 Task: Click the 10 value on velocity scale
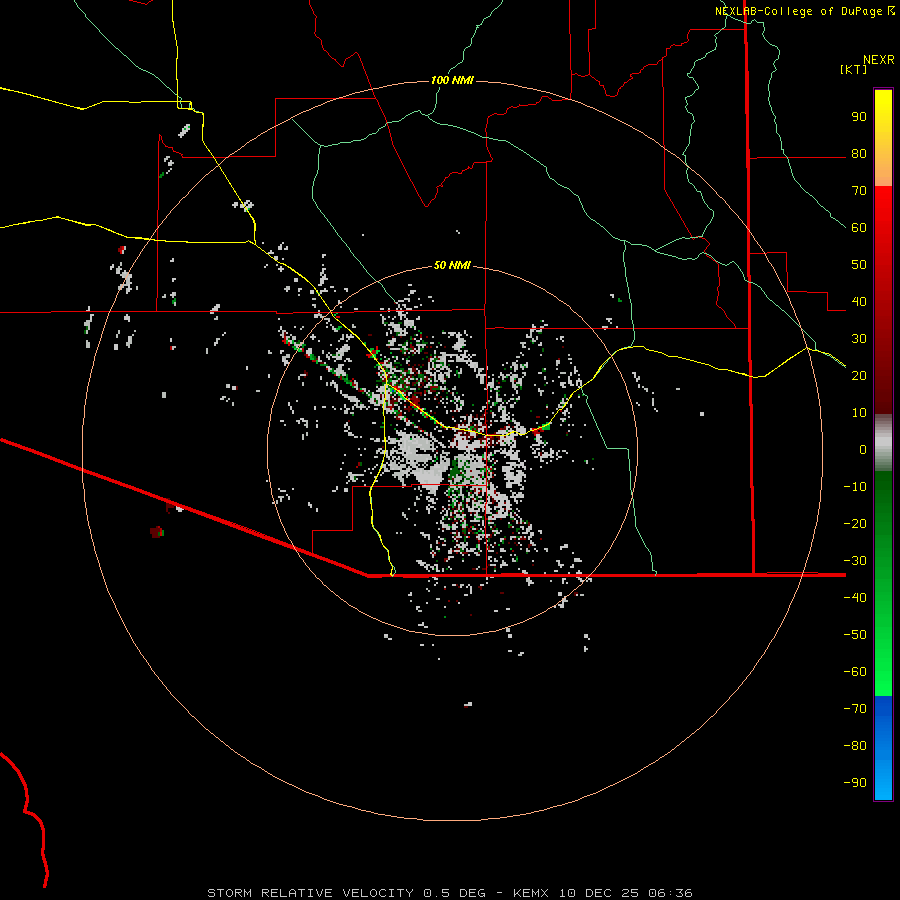point(859,413)
